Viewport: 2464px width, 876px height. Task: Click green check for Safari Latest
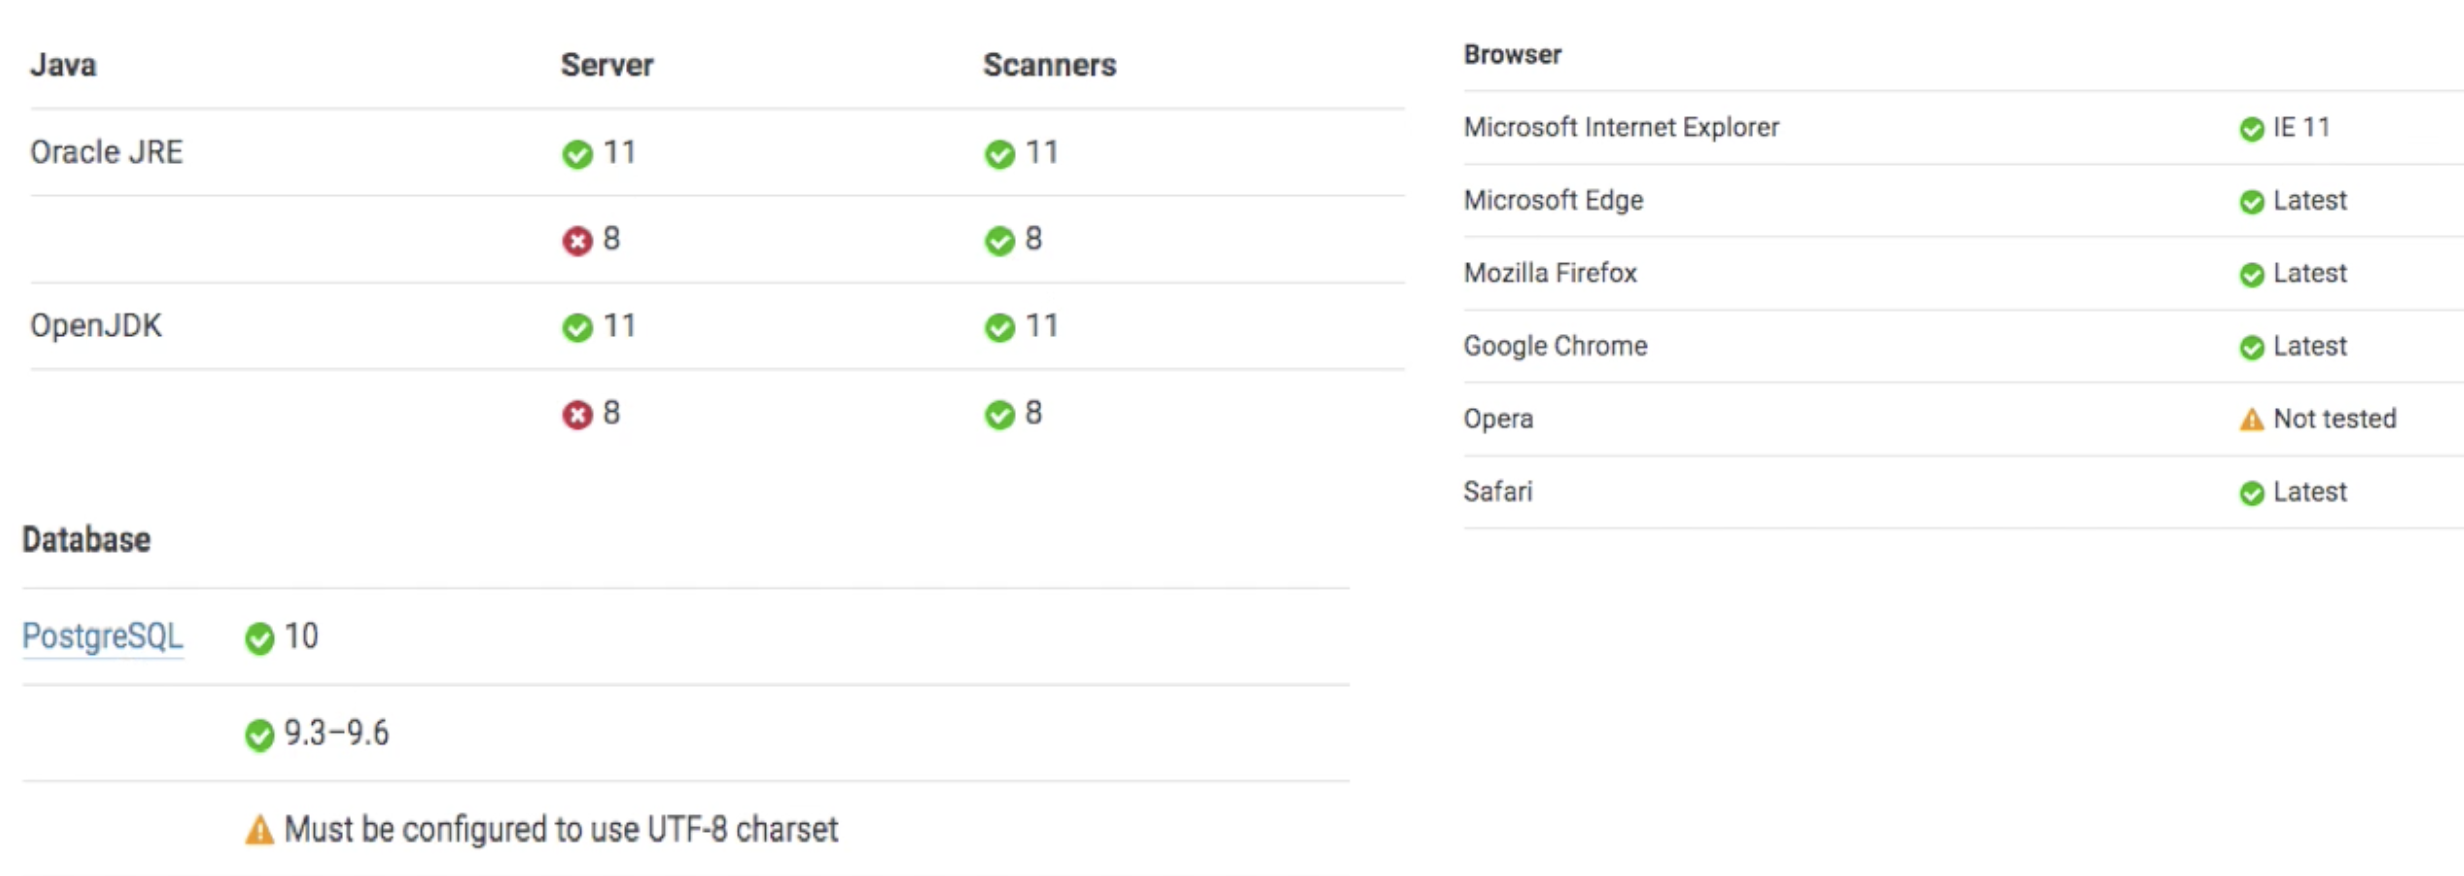point(2251,493)
